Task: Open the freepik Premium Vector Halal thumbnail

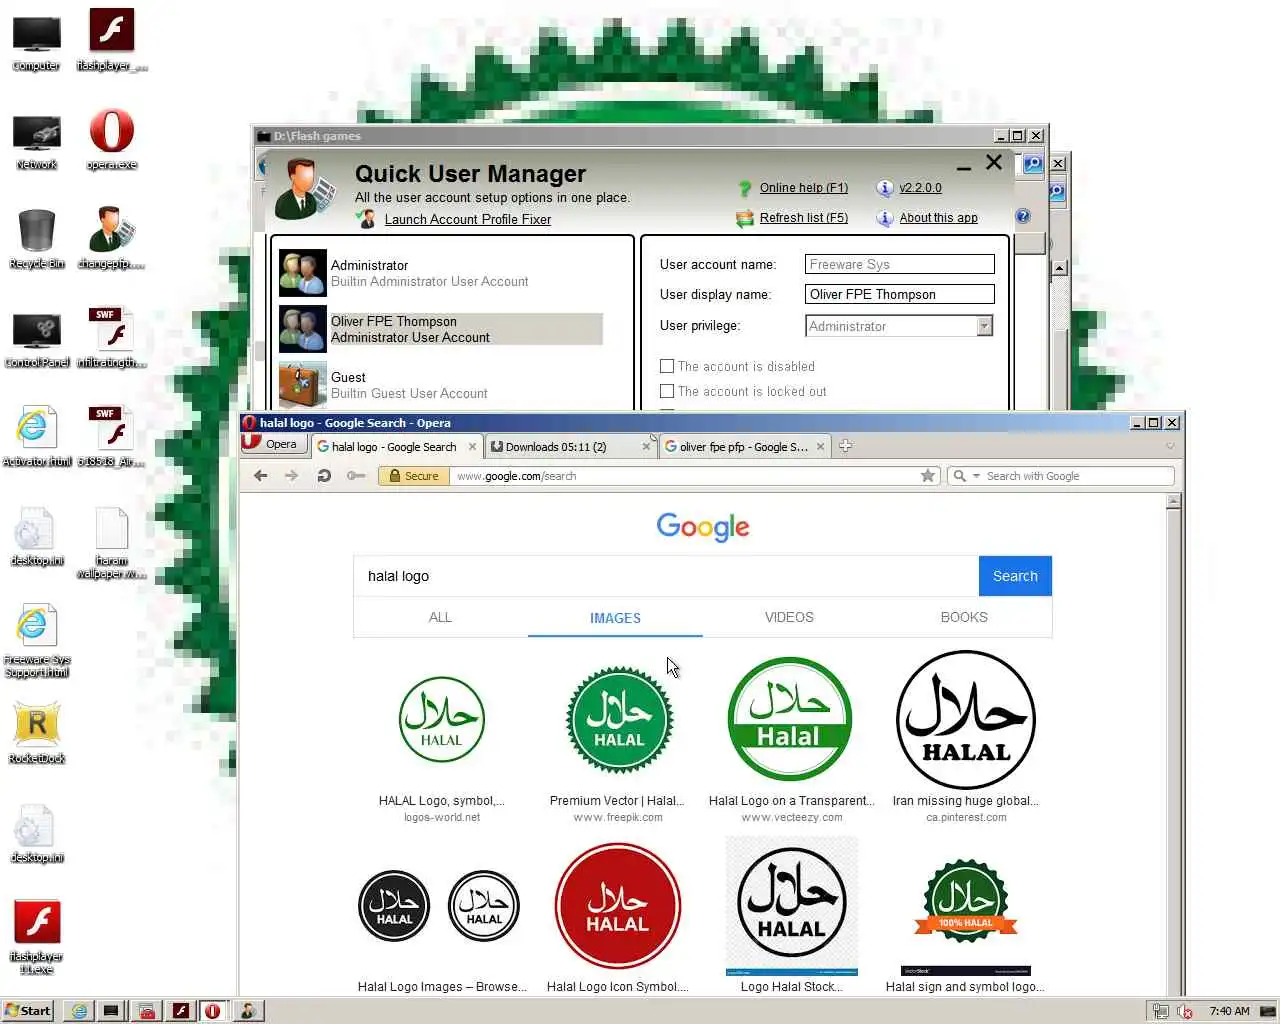Action: 619,720
